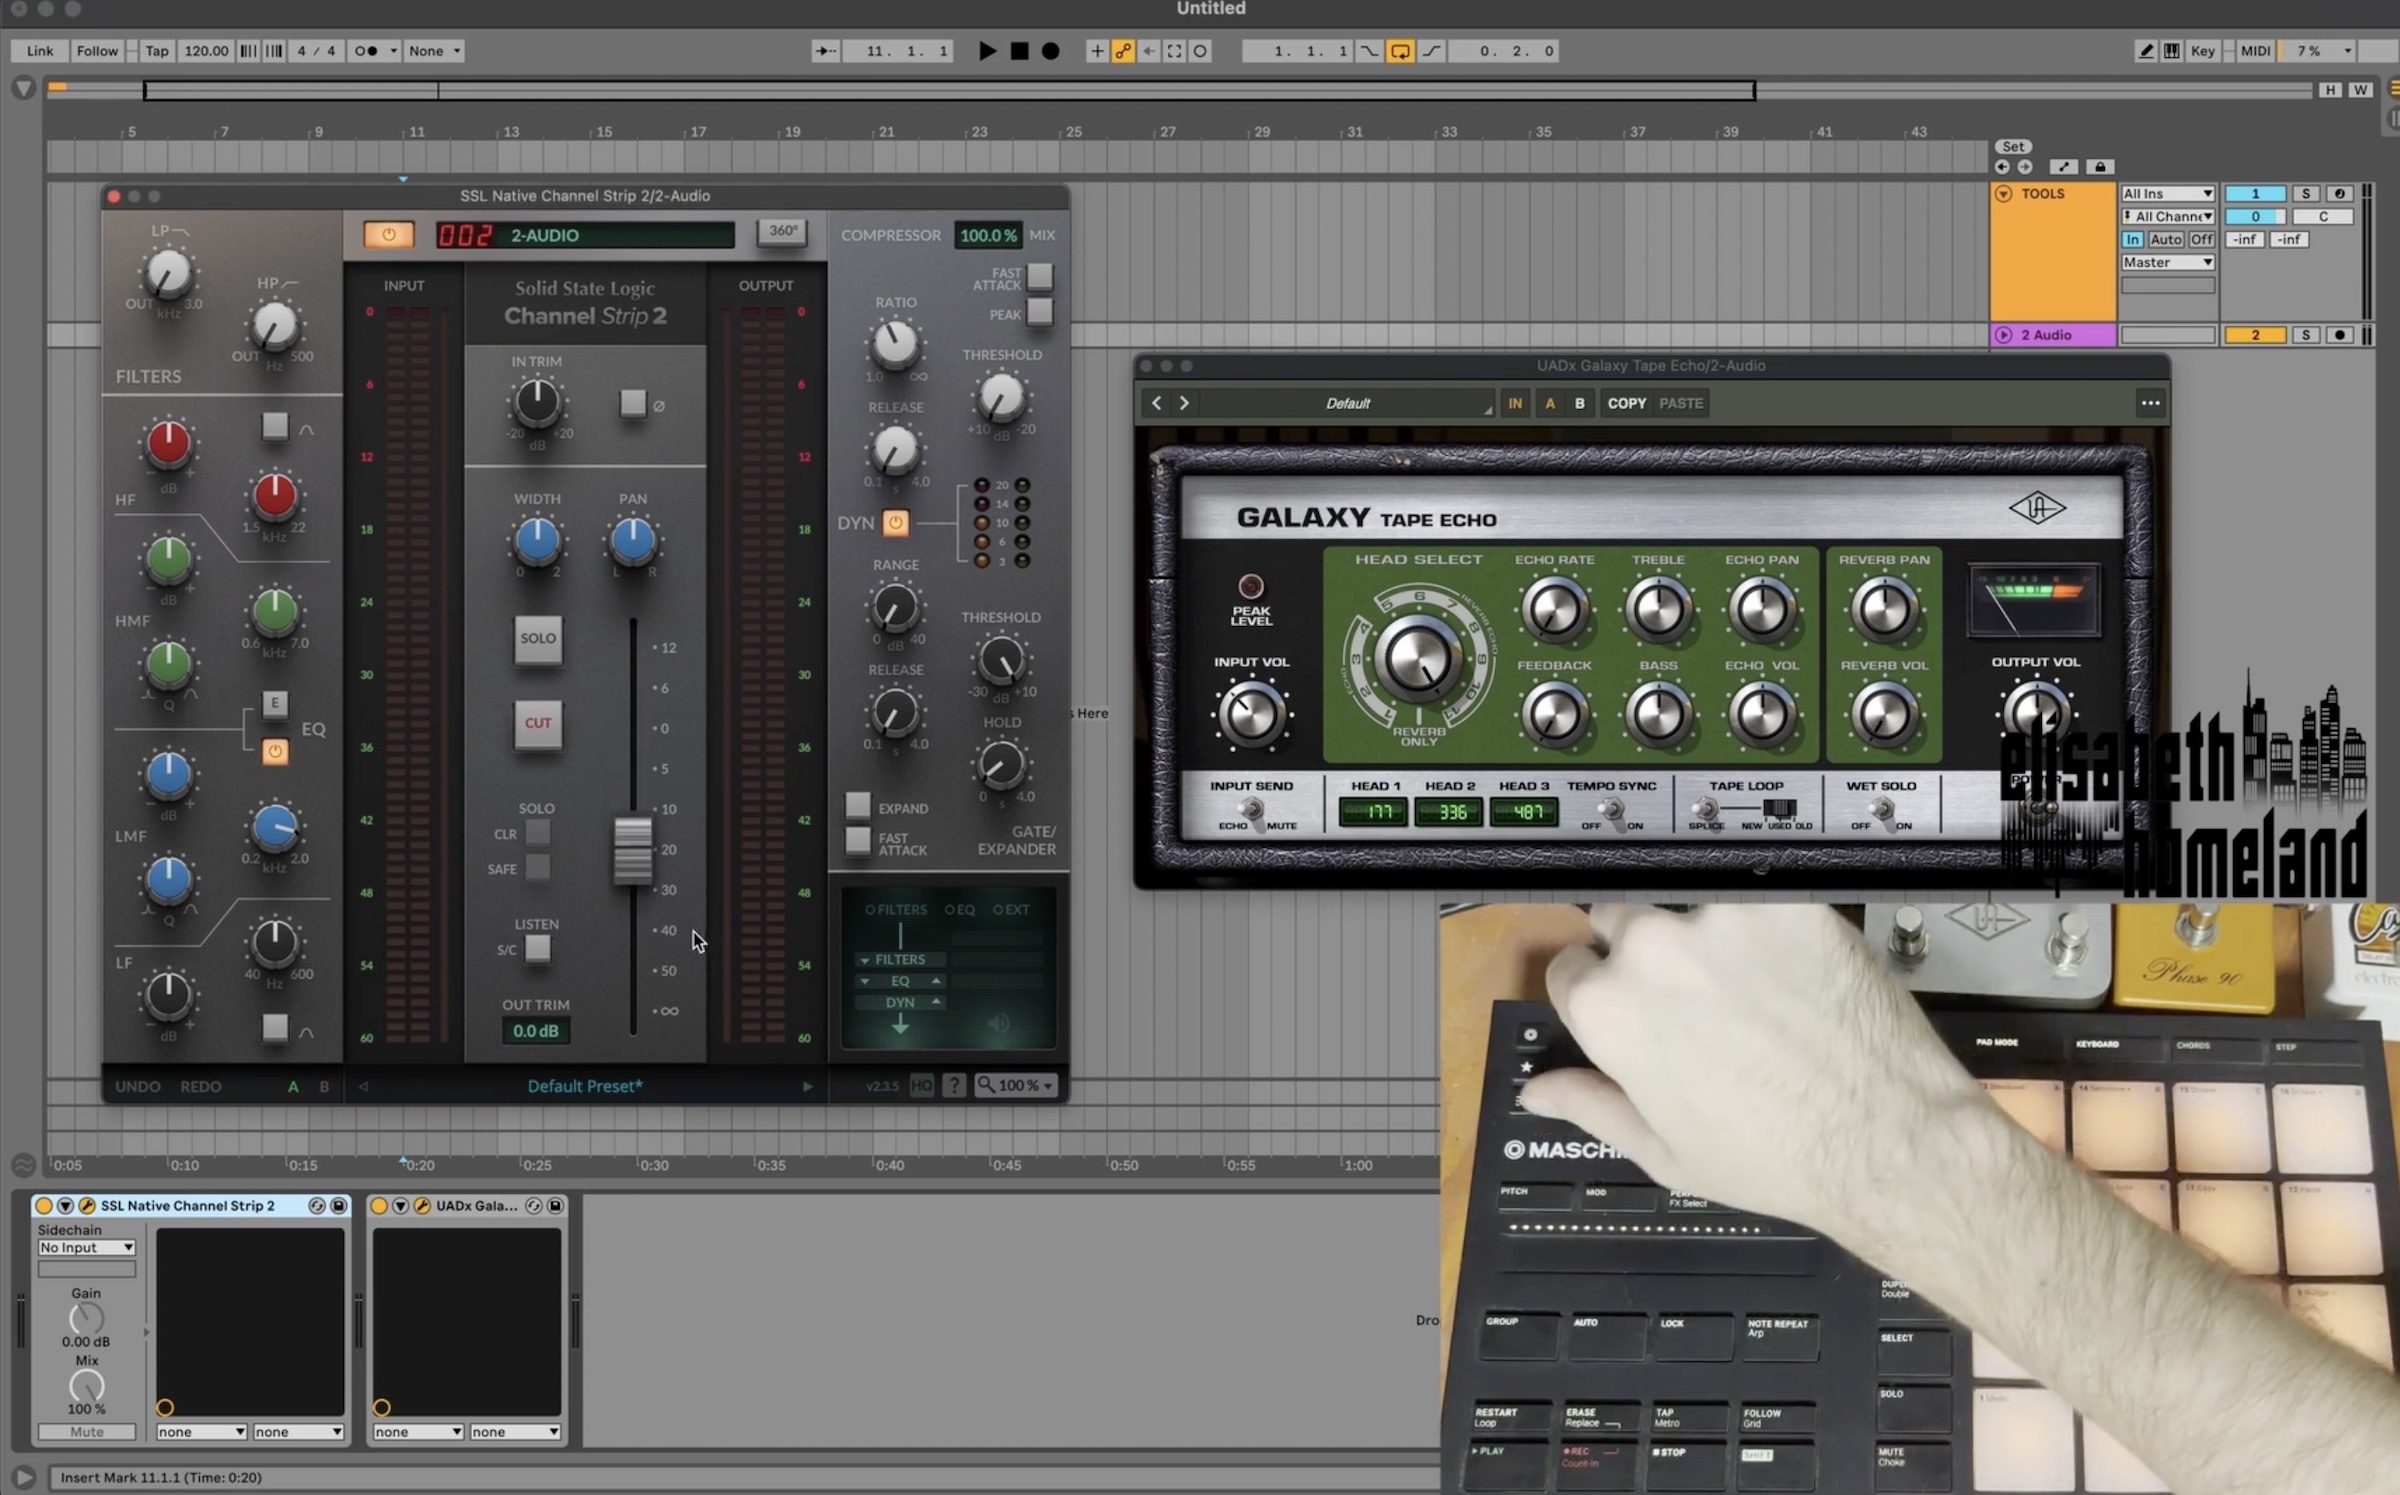Click the 360° button in the SSL plugin
Image resolution: width=2400 pixels, height=1495 pixels.
782,232
